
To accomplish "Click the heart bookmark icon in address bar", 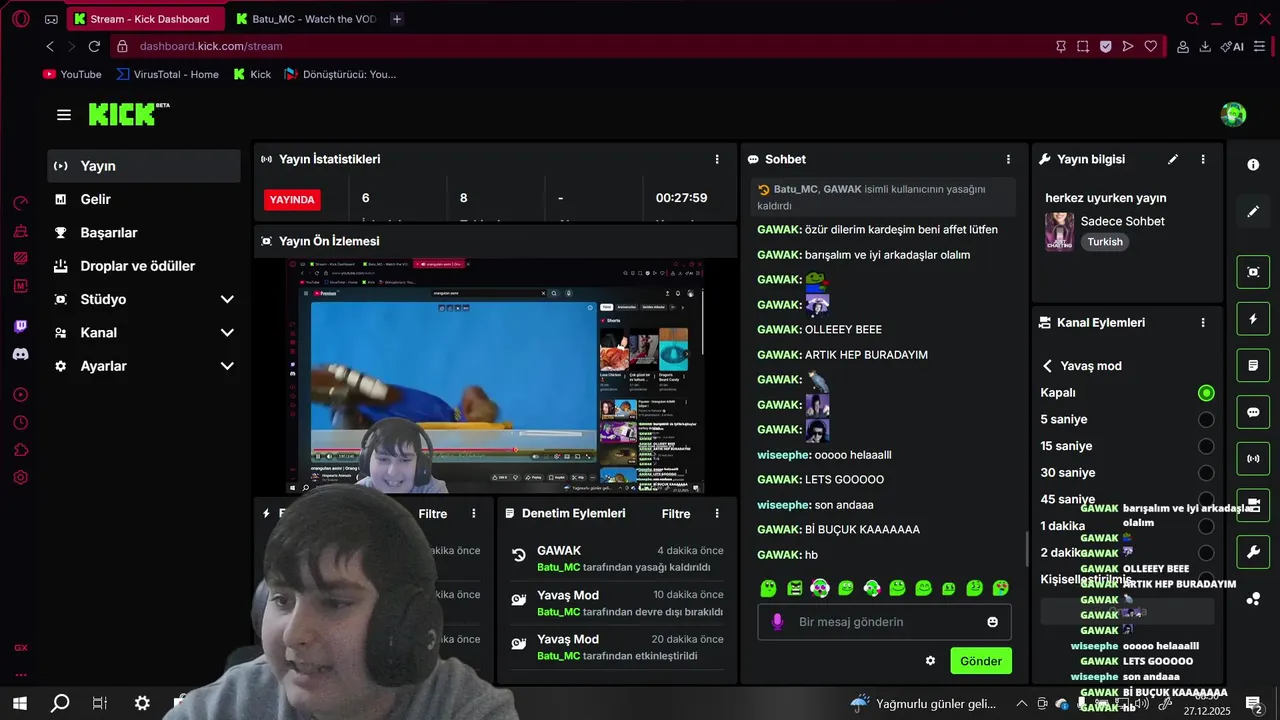I will (1151, 46).
